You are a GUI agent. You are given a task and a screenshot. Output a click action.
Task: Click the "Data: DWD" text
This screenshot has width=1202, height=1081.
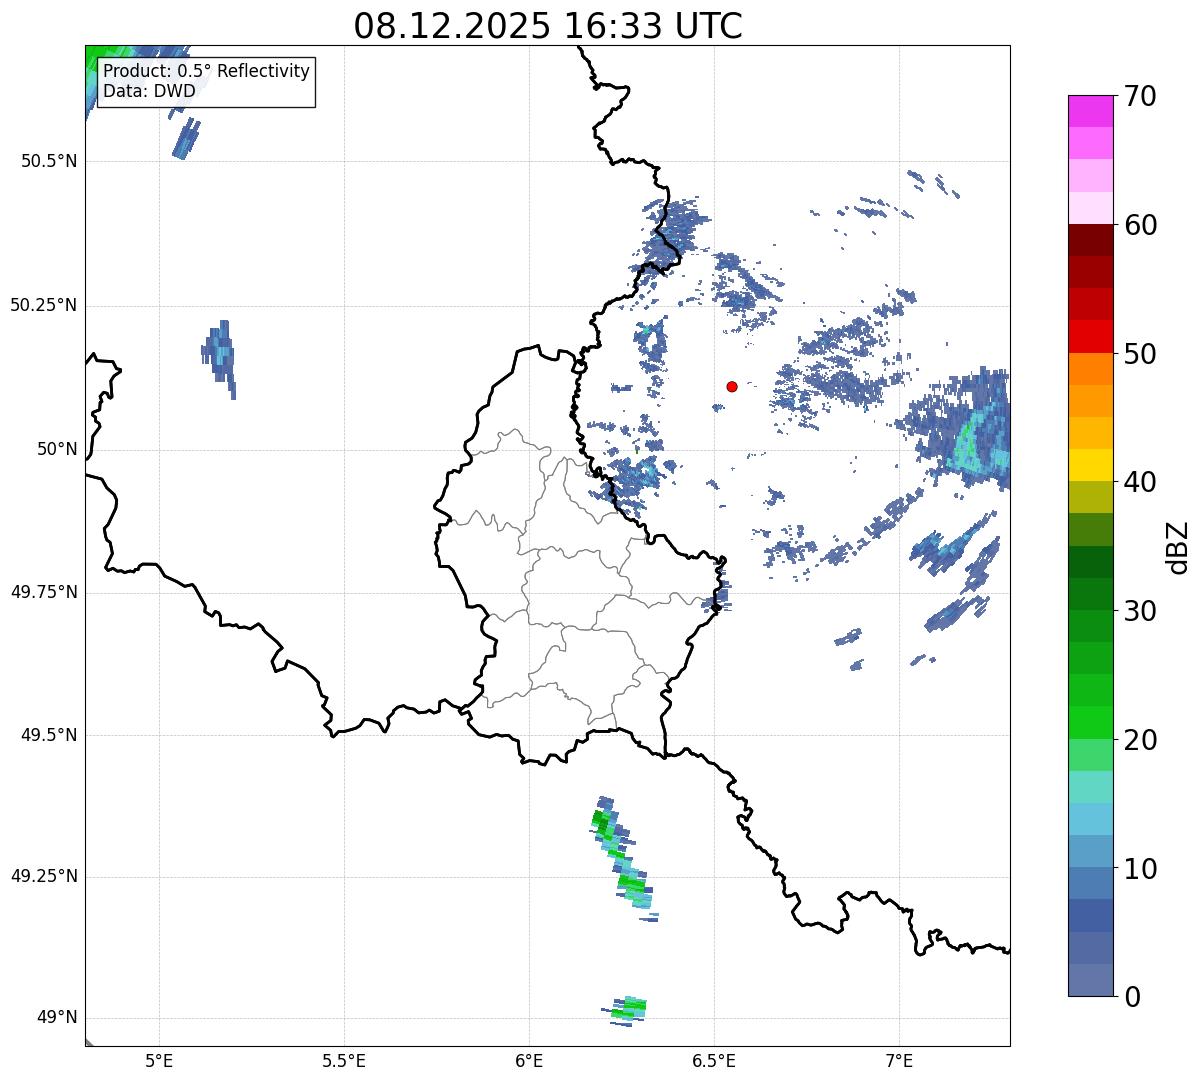tap(149, 91)
